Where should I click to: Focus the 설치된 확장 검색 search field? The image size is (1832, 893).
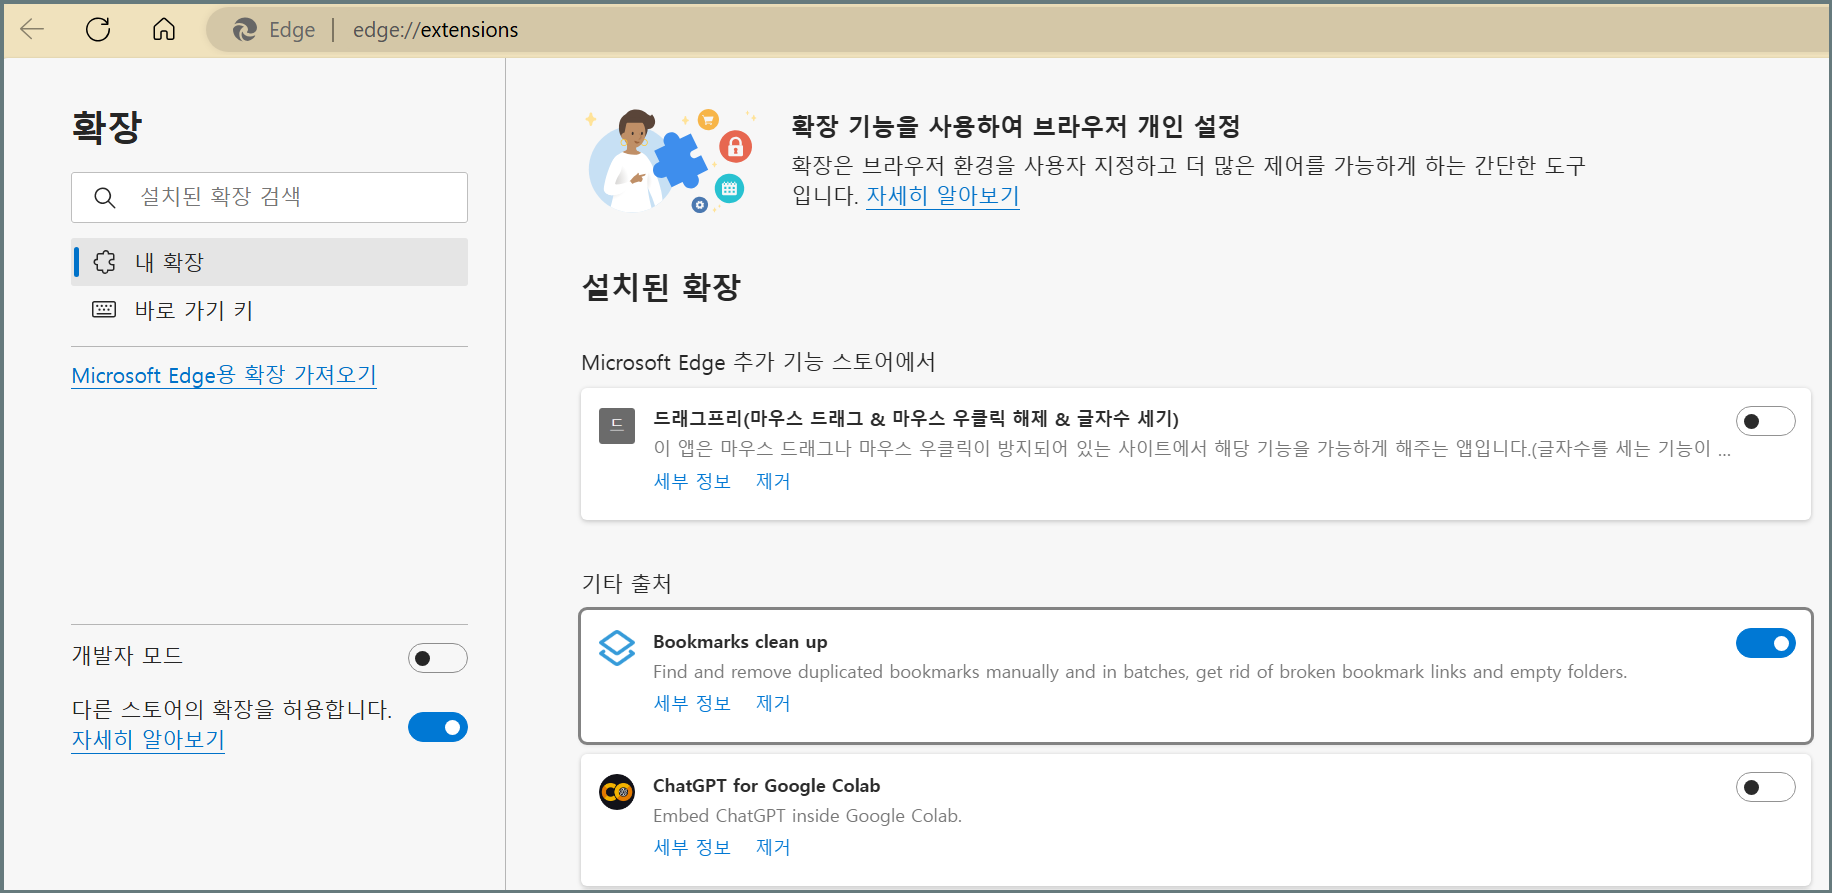[270, 197]
